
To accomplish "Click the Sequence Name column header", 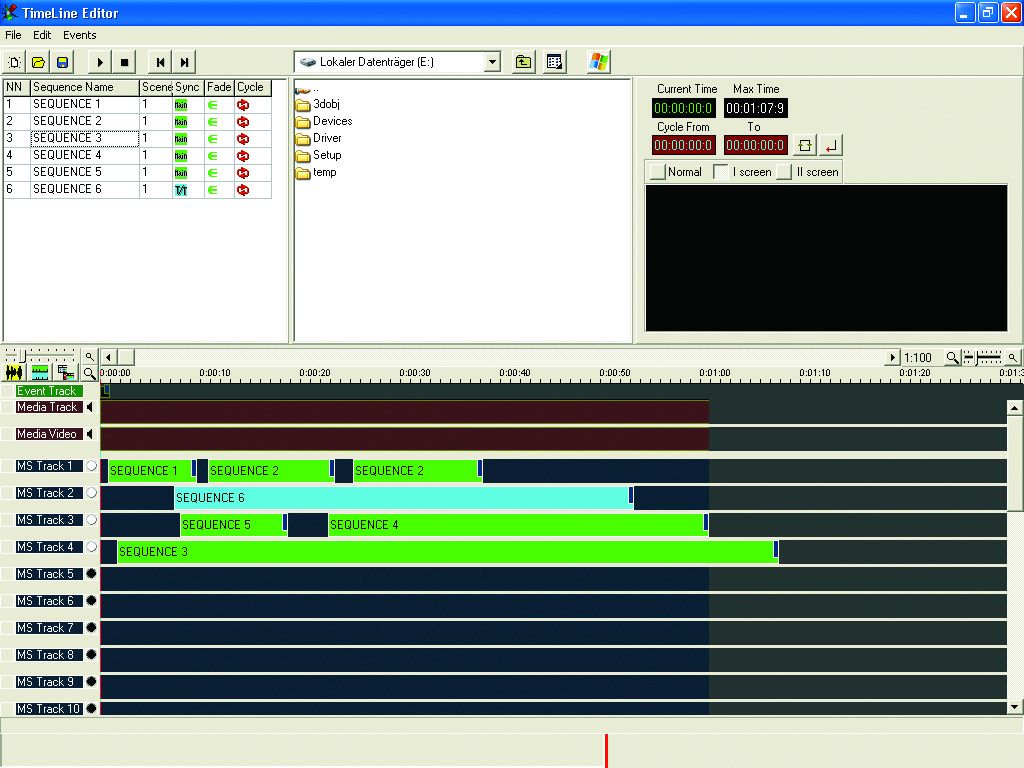I will click(84, 87).
